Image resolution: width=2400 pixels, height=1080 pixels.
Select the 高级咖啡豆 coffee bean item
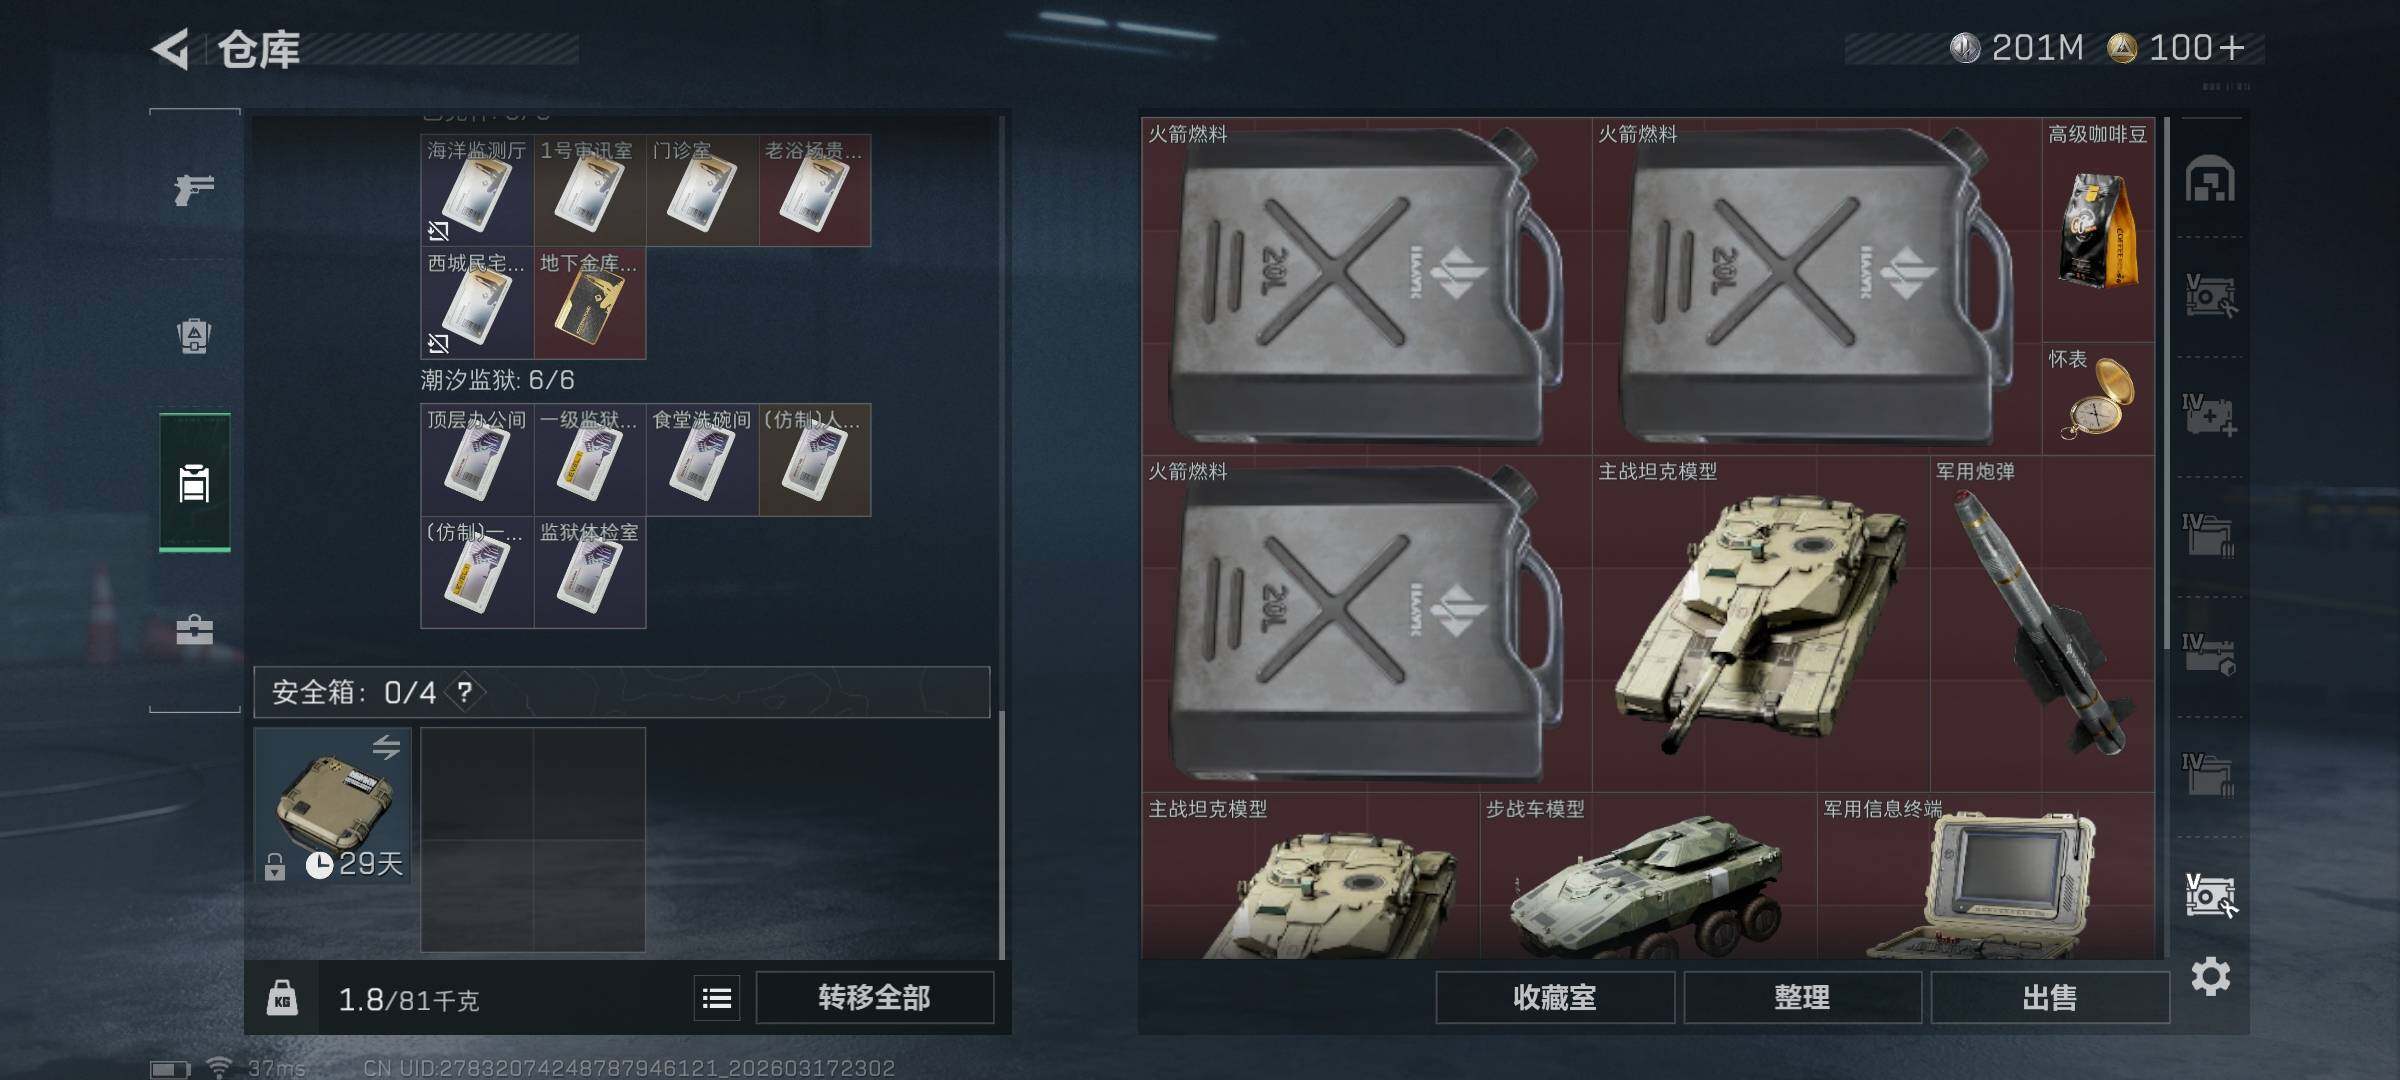point(2098,229)
